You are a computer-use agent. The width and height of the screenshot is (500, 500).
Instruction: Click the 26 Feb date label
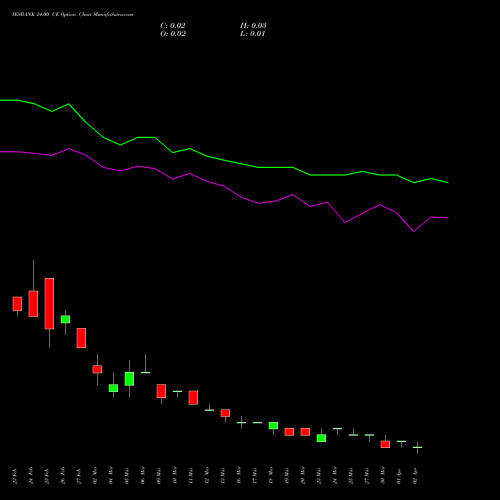(63, 476)
